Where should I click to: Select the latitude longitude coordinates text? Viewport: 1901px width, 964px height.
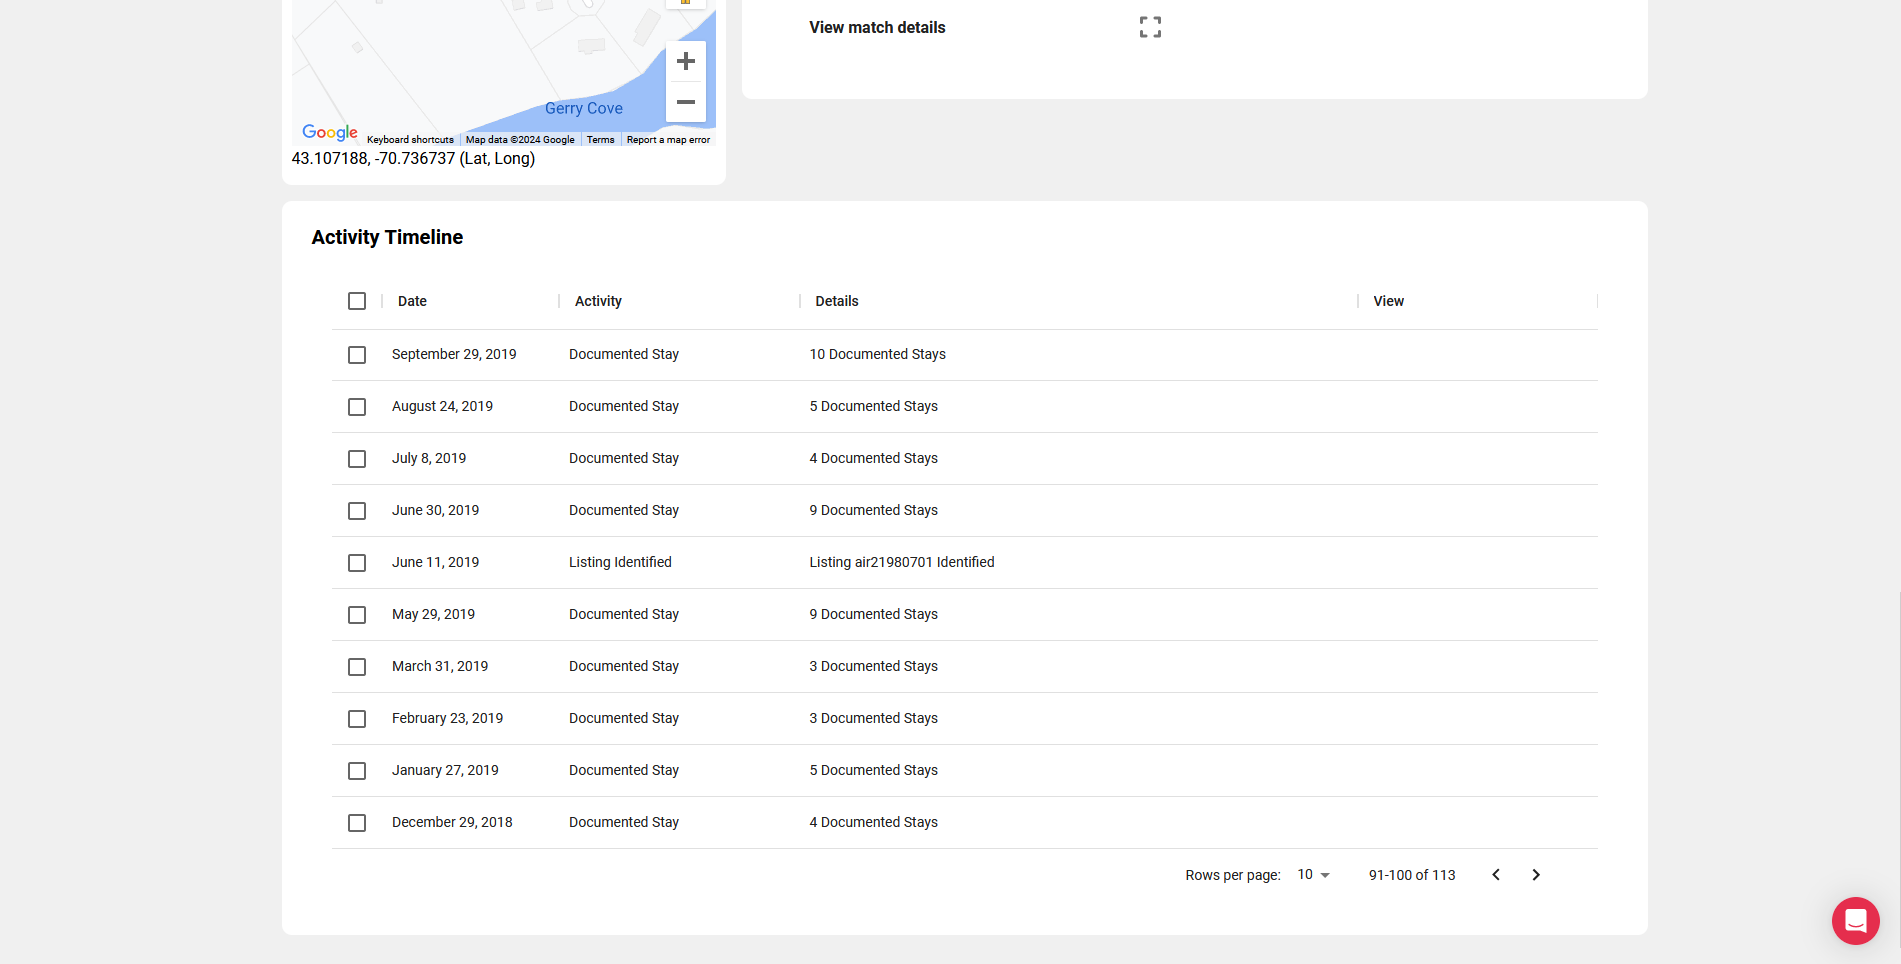click(x=413, y=158)
